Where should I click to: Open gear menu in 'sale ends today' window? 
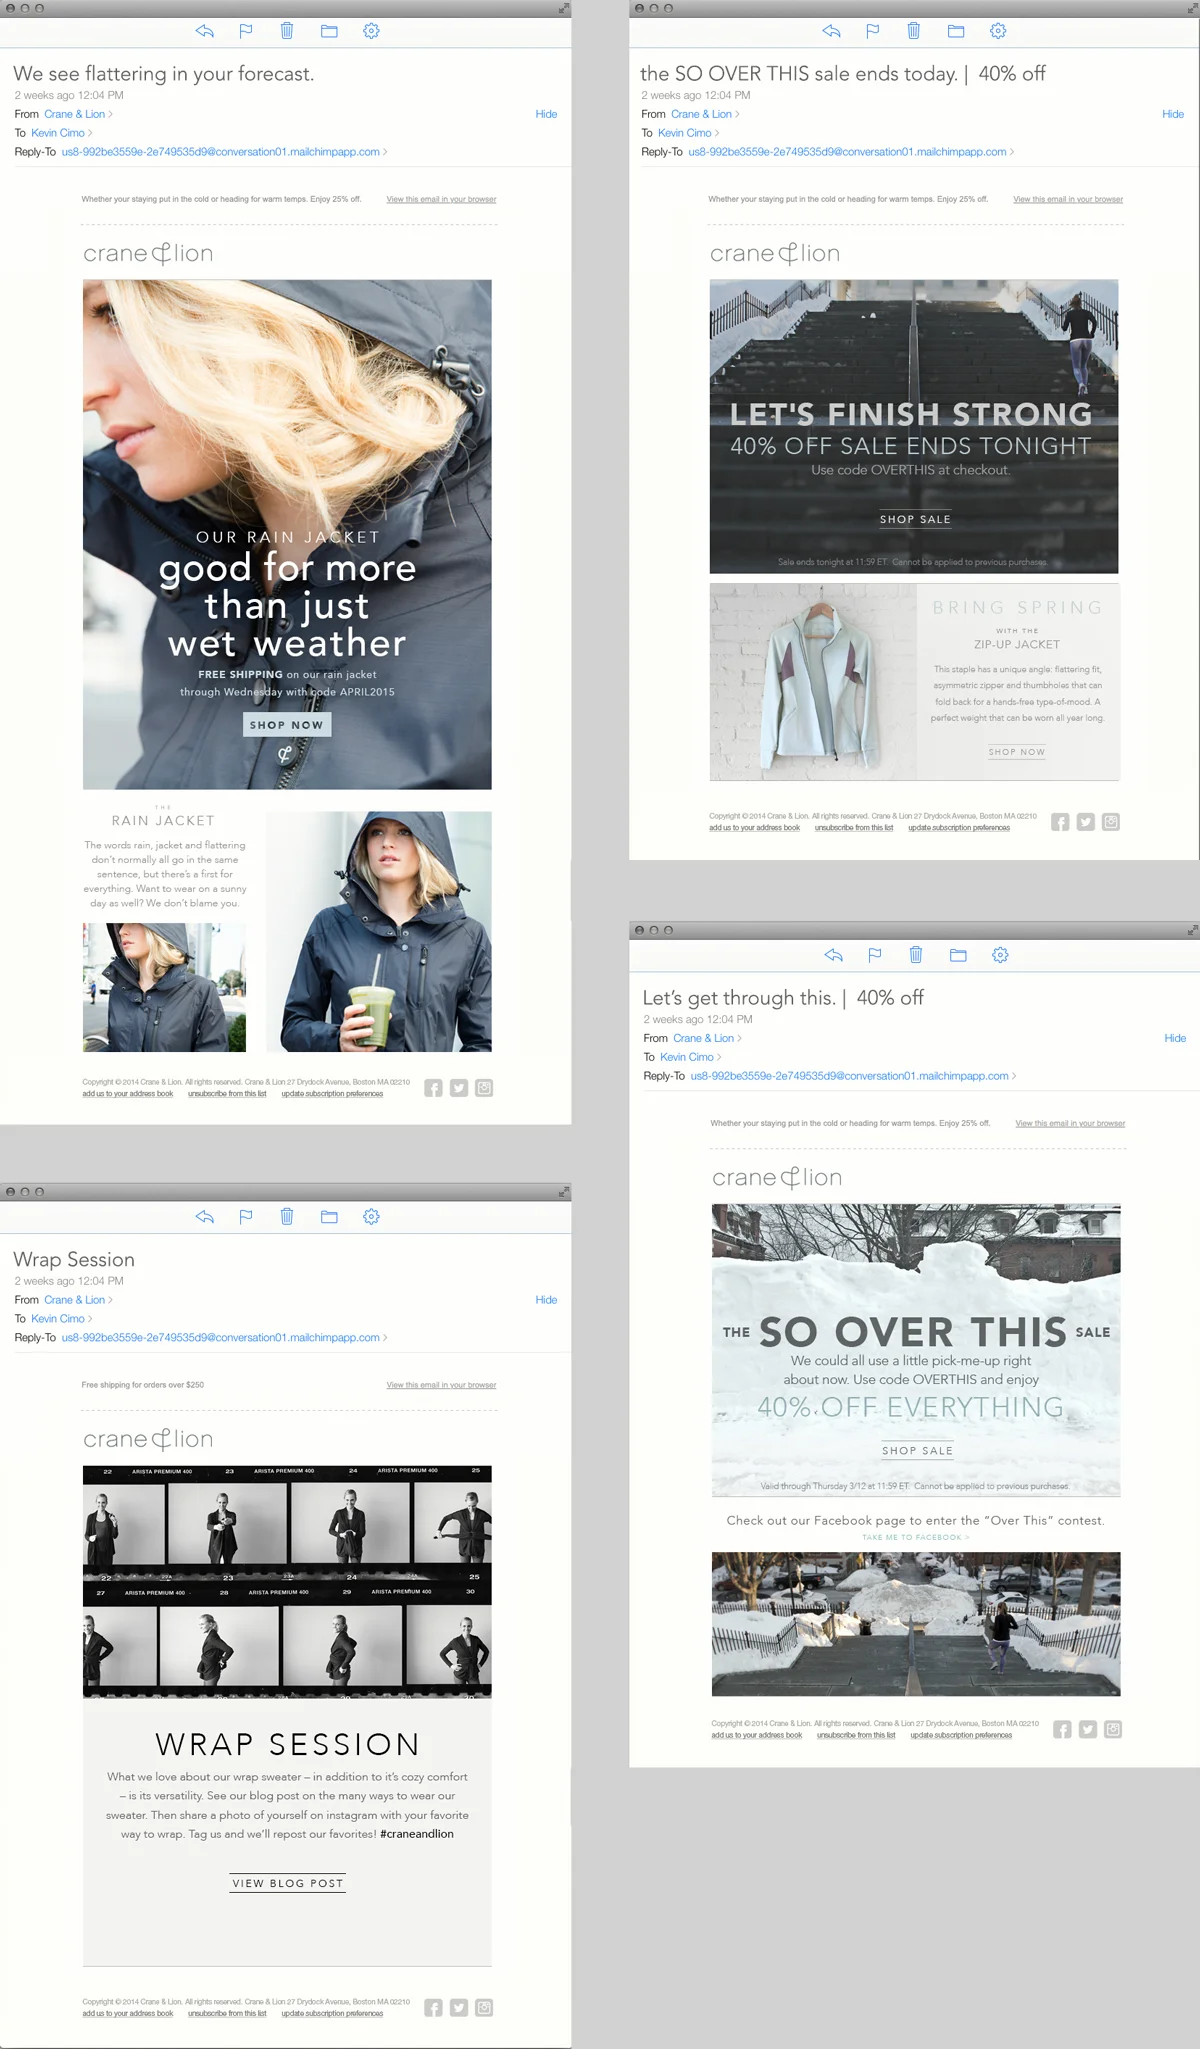point(998,31)
